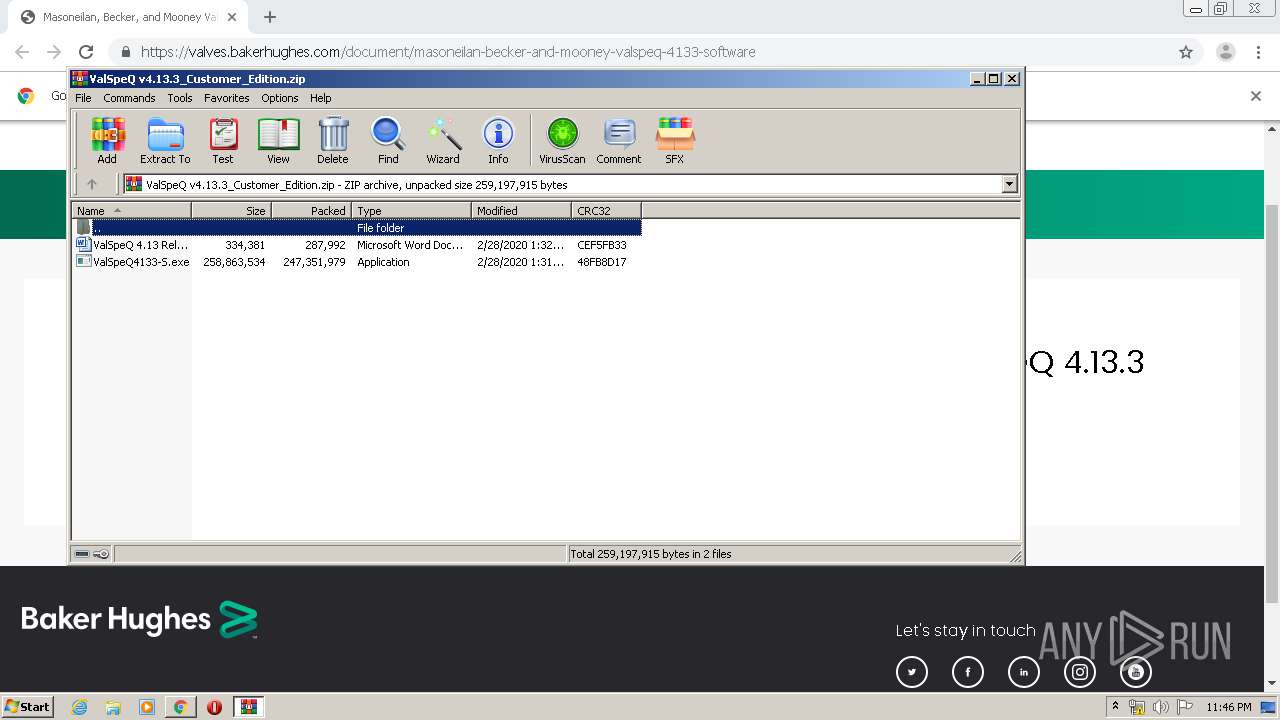Click the Find magnifier icon
The height and width of the screenshot is (720, 1280).
[388, 140]
